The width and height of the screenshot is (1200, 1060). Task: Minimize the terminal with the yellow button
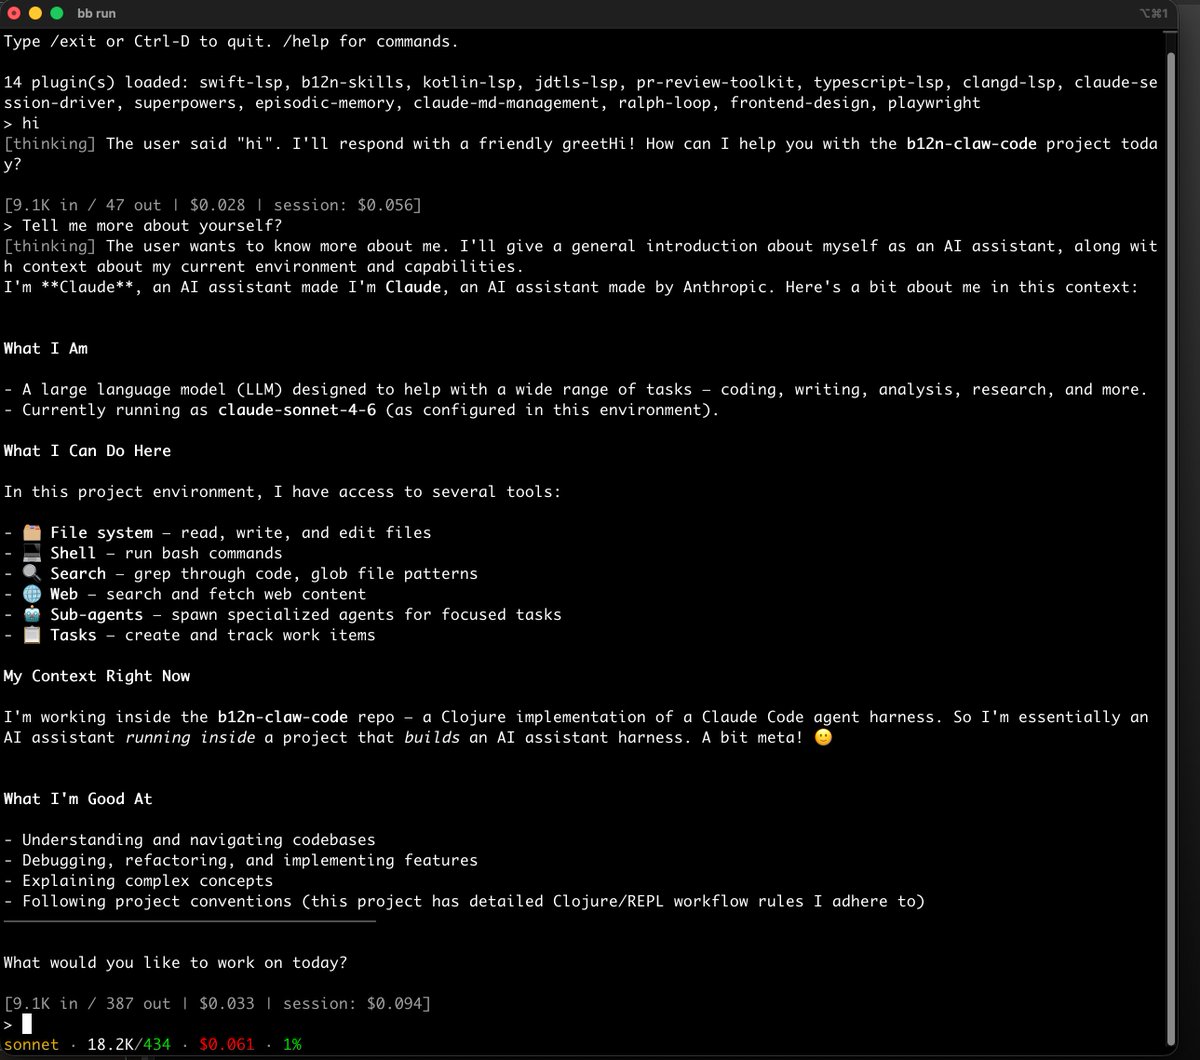point(35,13)
